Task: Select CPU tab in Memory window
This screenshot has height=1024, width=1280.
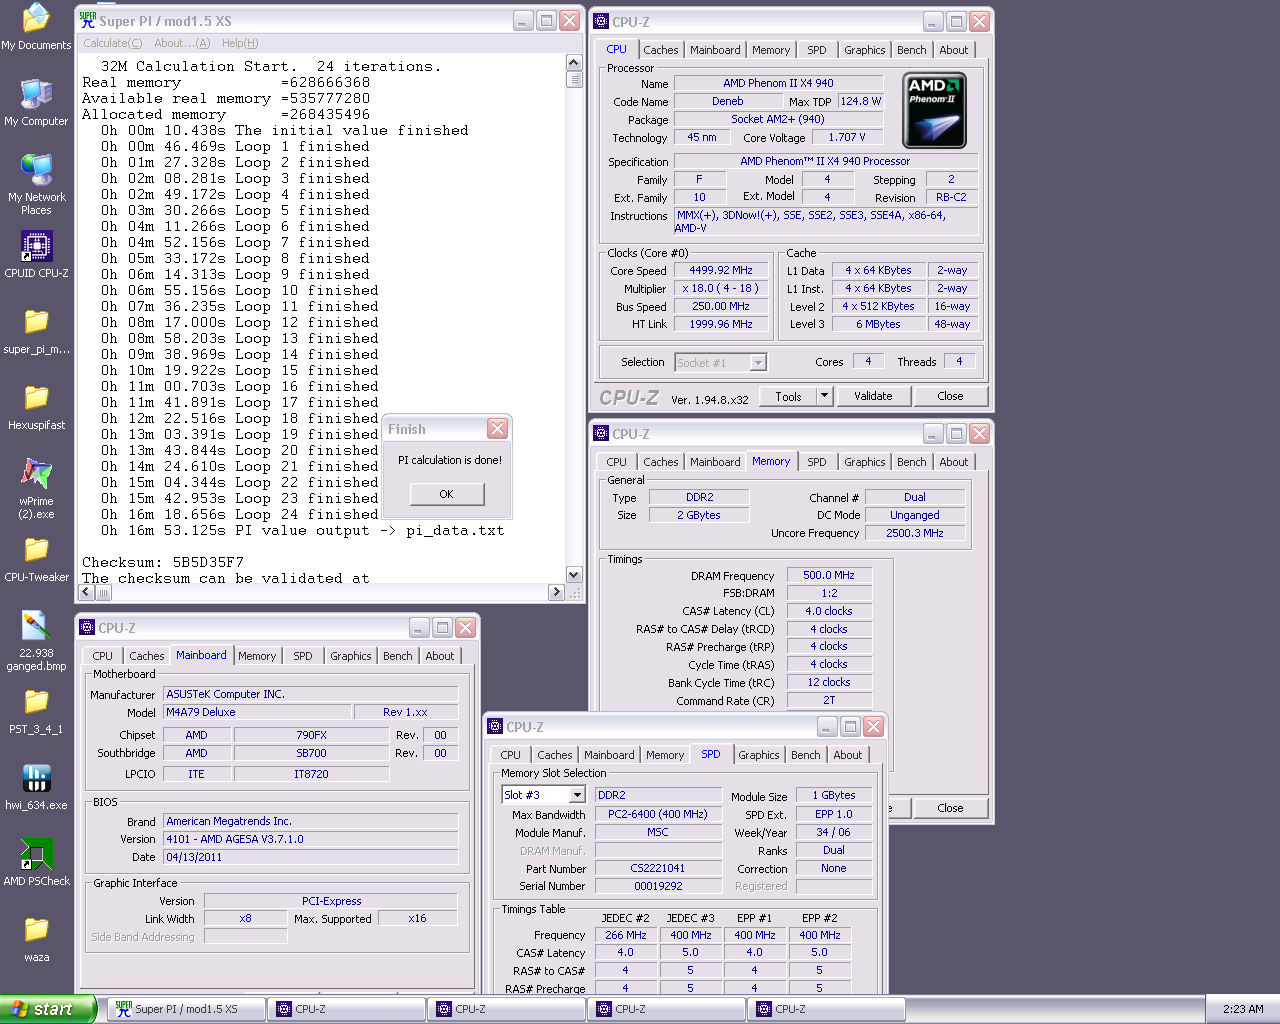Action: tap(616, 462)
